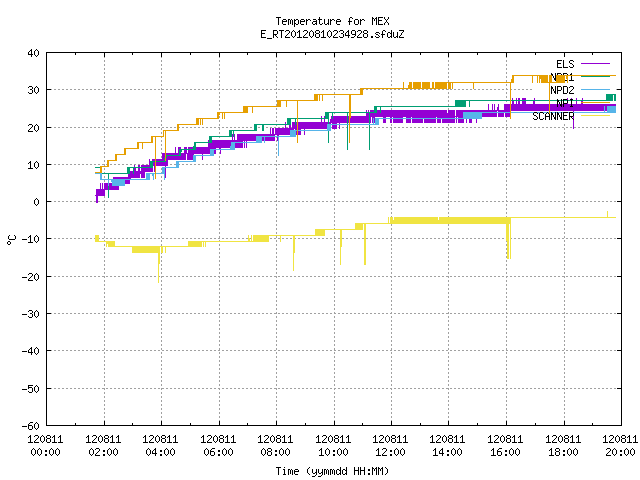Screen dimensions: 640x480
Task: Click the x-axis tick label 120811 08:00
Action: (276, 446)
